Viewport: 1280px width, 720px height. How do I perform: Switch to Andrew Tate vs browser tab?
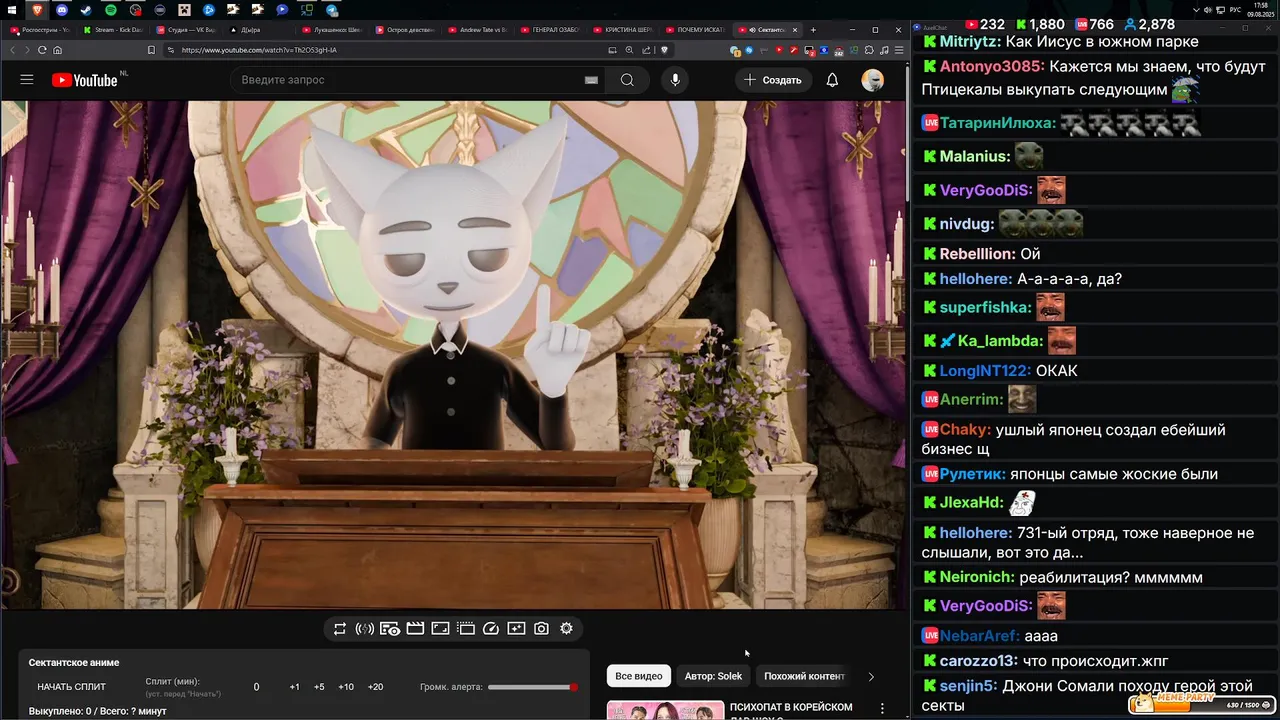point(478,30)
